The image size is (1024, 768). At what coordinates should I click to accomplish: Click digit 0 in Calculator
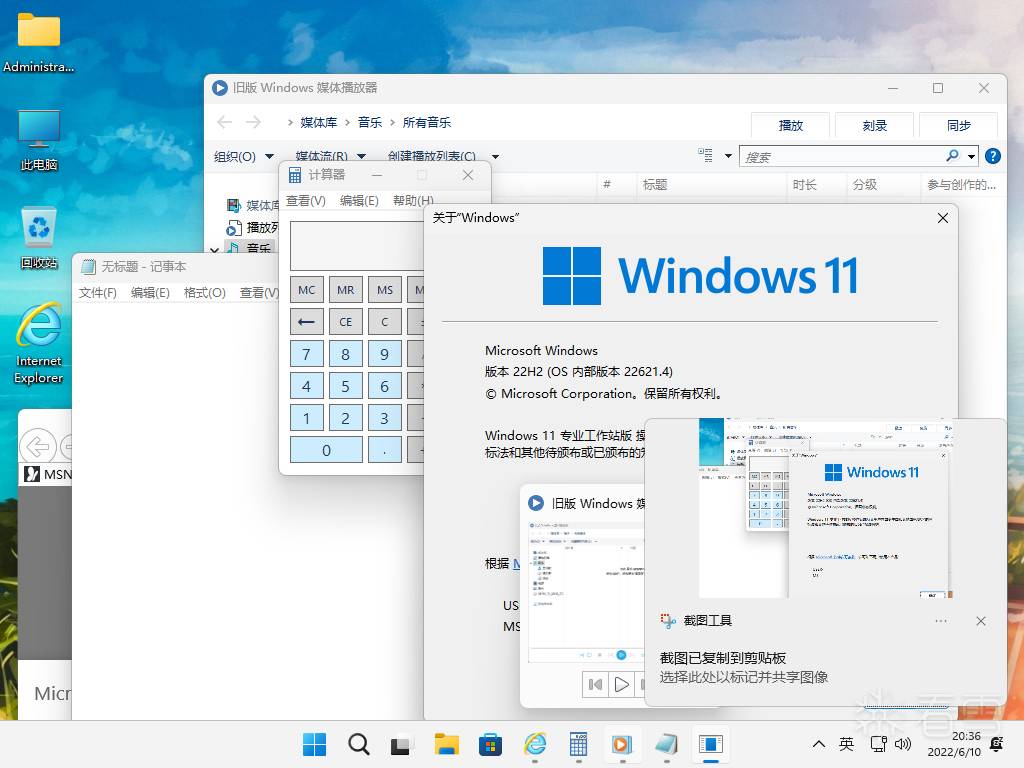point(326,450)
